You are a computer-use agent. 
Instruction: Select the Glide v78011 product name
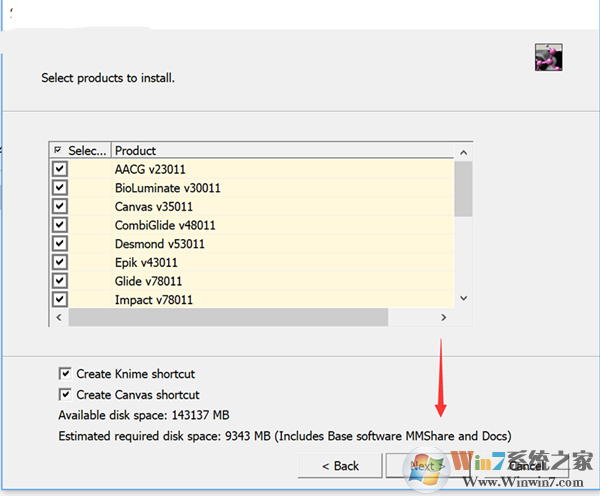[x=148, y=281]
